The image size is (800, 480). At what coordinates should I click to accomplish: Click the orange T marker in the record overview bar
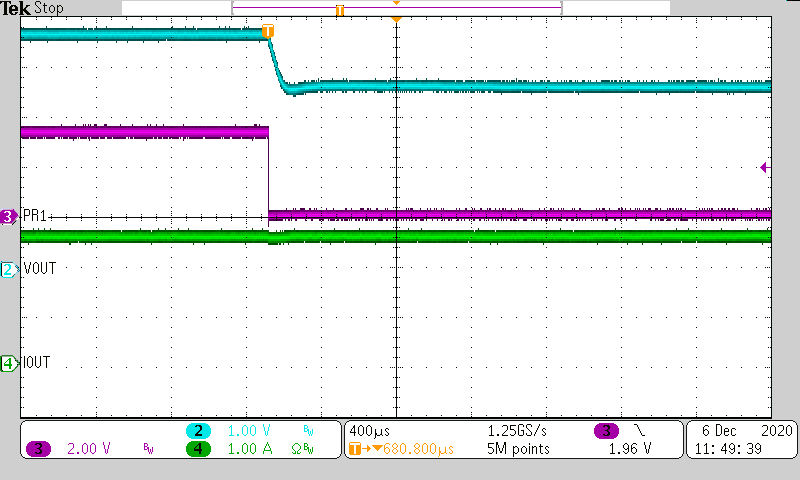pos(340,10)
